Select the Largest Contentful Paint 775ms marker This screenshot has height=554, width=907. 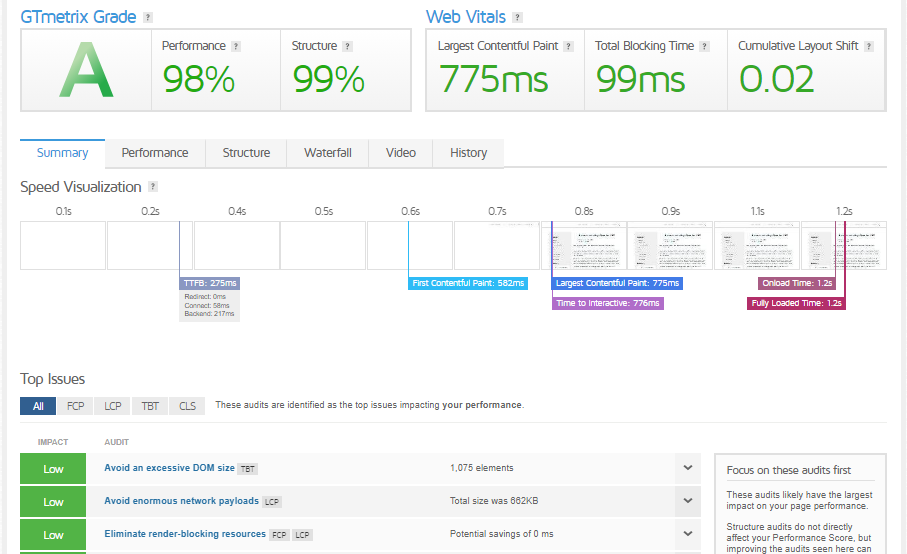pyautogui.click(x=617, y=283)
